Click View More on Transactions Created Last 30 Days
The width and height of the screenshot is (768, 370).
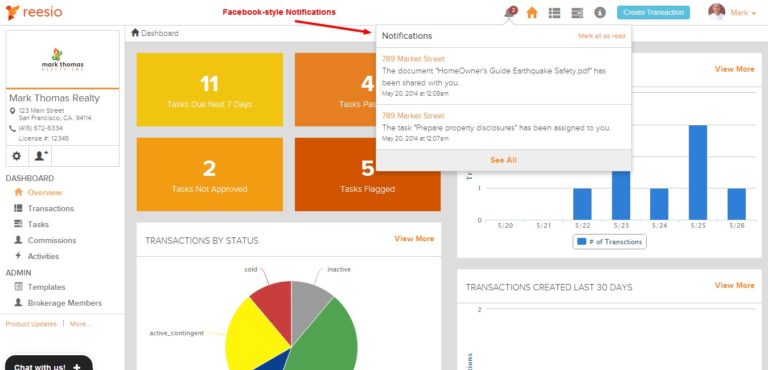pos(734,285)
